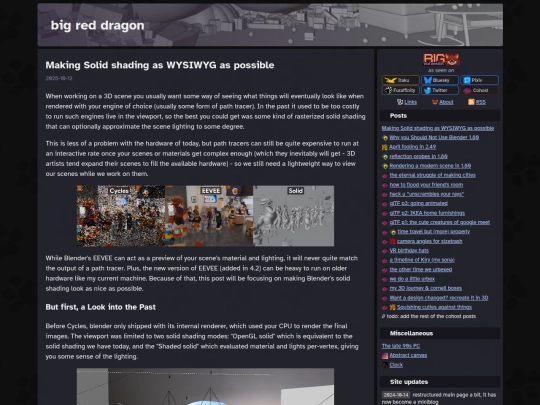The height and width of the screenshot is (405, 540).
Task: Open camera angles post link
Action: coord(429,241)
